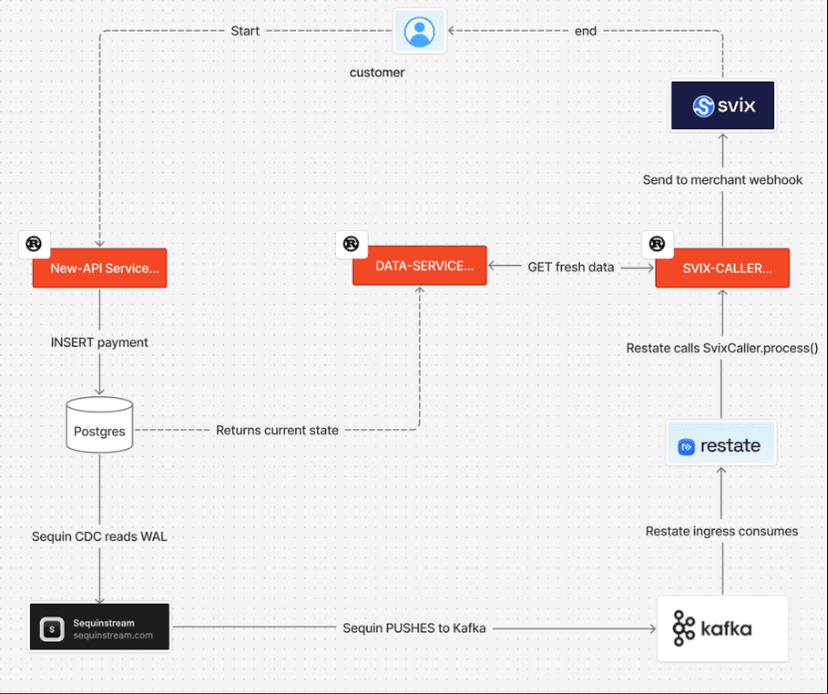Select the end edge label
828x694 pixels.
(585, 31)
